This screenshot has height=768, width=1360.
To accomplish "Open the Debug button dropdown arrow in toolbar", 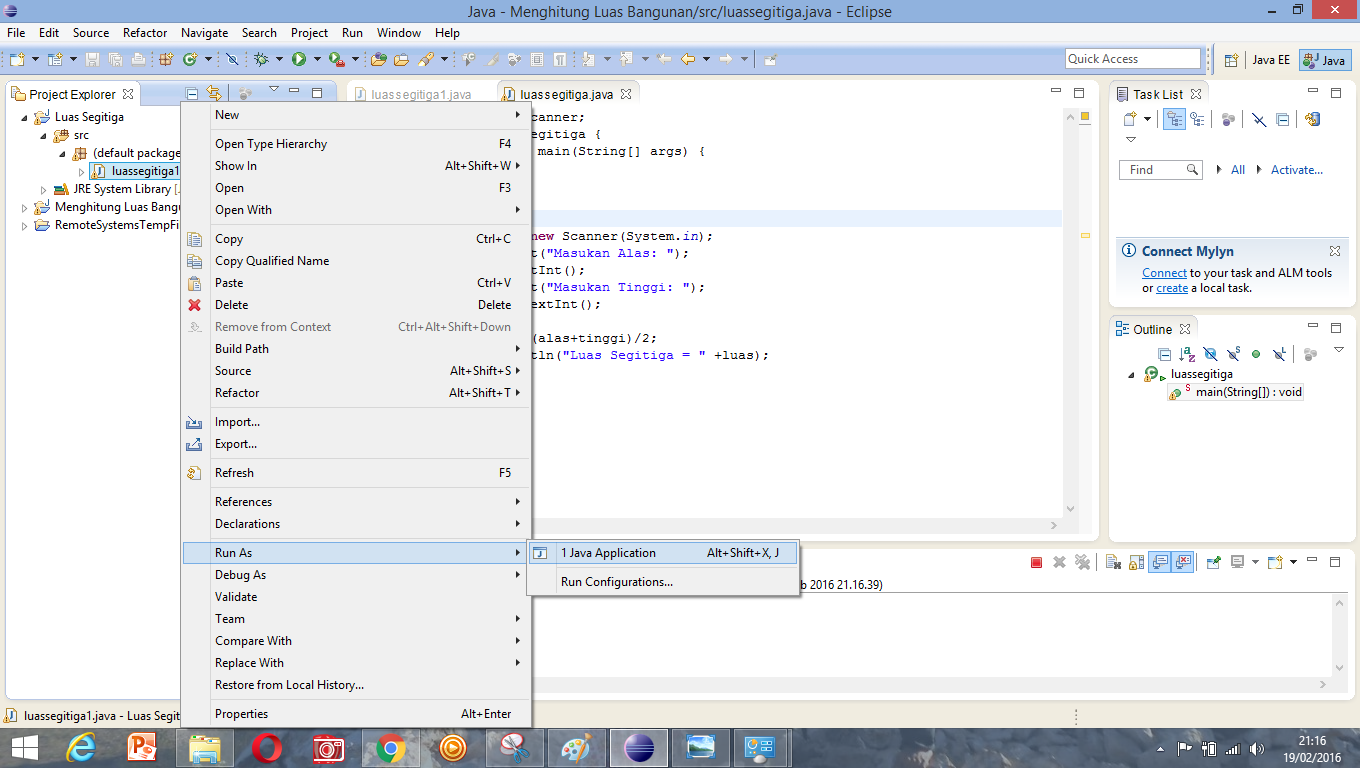I will click(279, 59).
